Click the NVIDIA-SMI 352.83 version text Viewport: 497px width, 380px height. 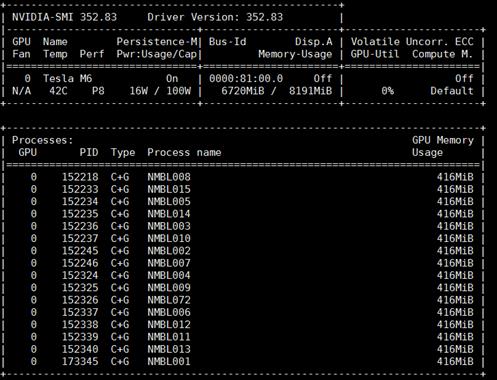(x=64, y=17)
